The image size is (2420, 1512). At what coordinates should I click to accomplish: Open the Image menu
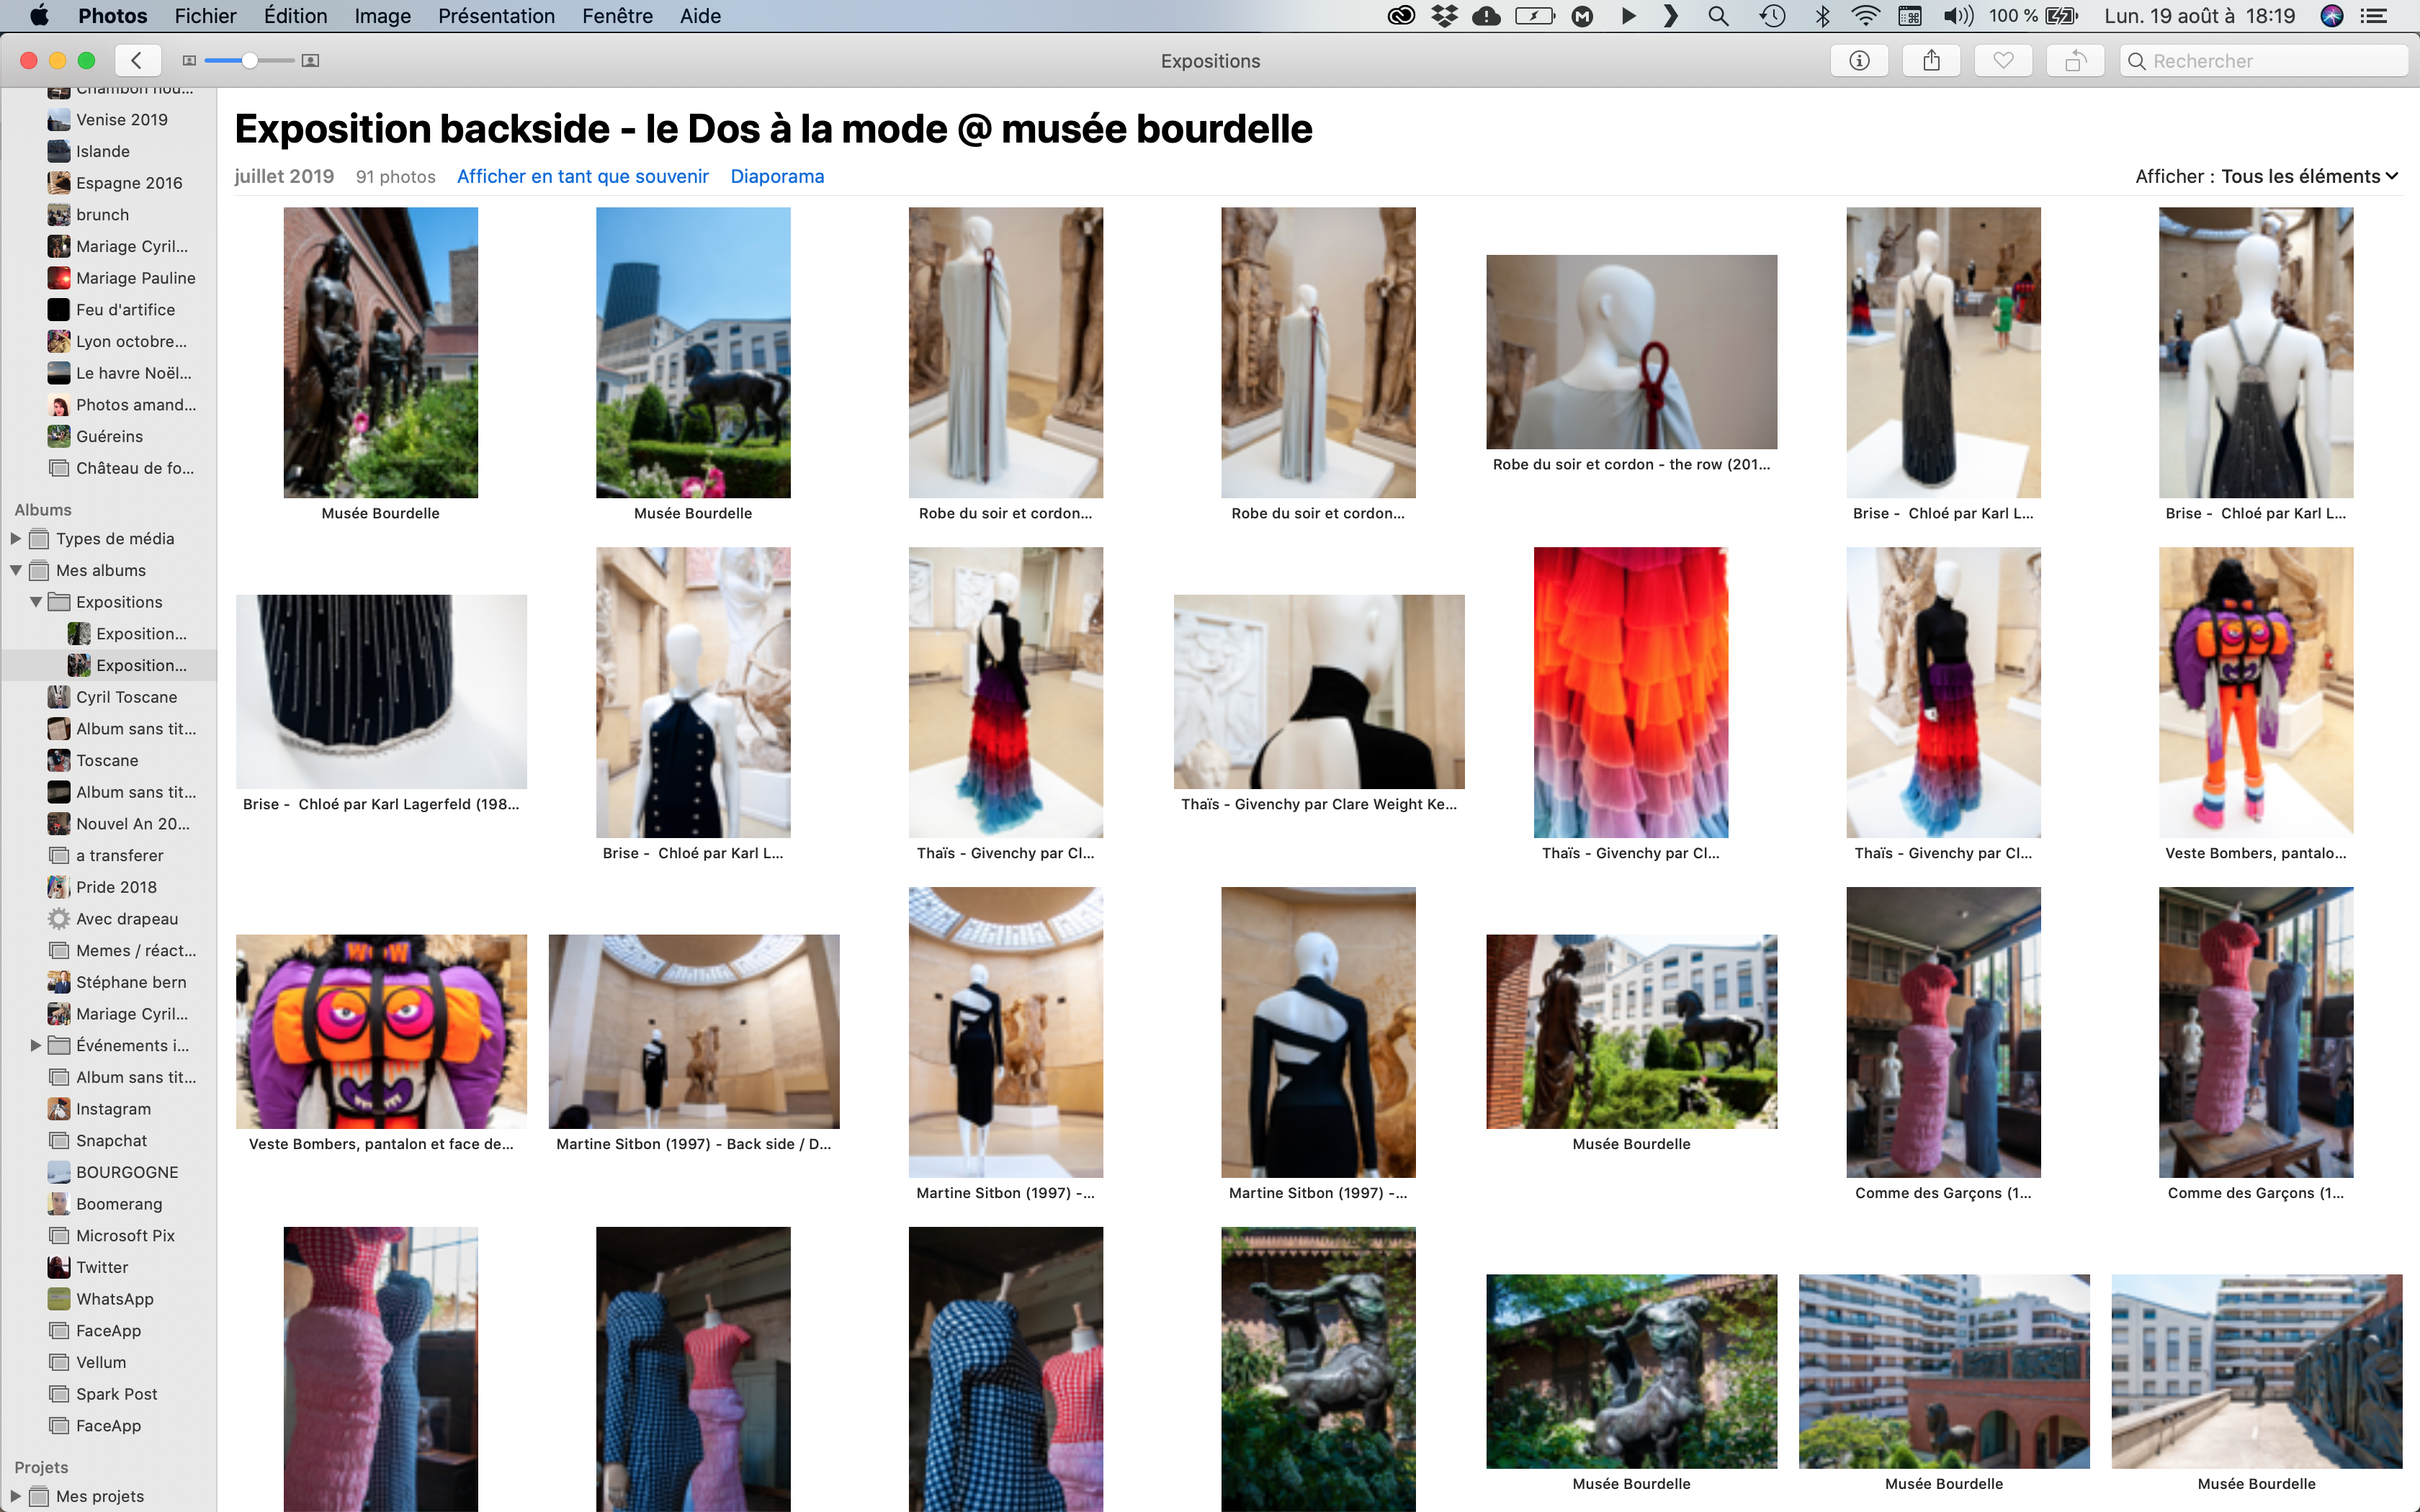click(382, 16)
